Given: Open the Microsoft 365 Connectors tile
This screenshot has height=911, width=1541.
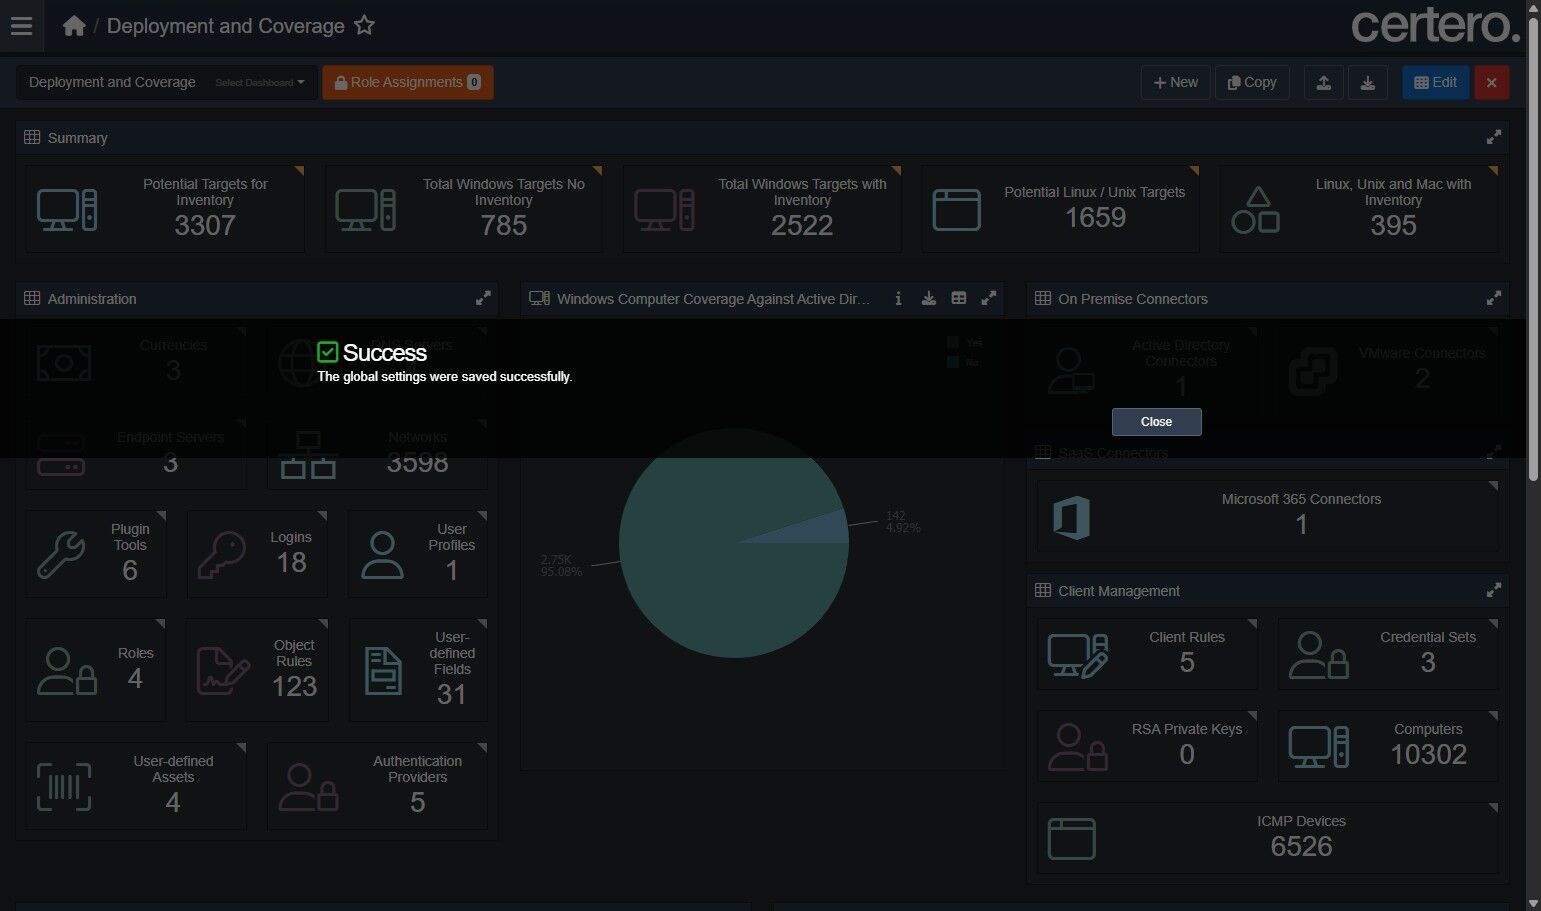Looking at the screenshot, I should [1268, 515].
